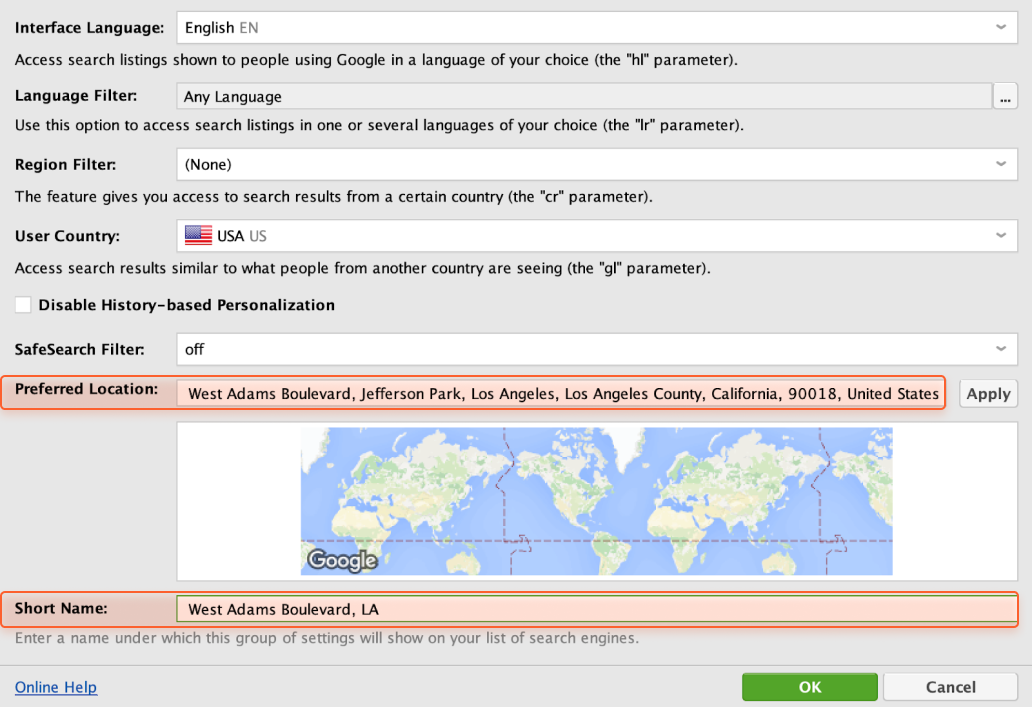Screen dimensions: 1032x707
Task: Open the SafeSearch Filter dropdown
Action: 596,349
